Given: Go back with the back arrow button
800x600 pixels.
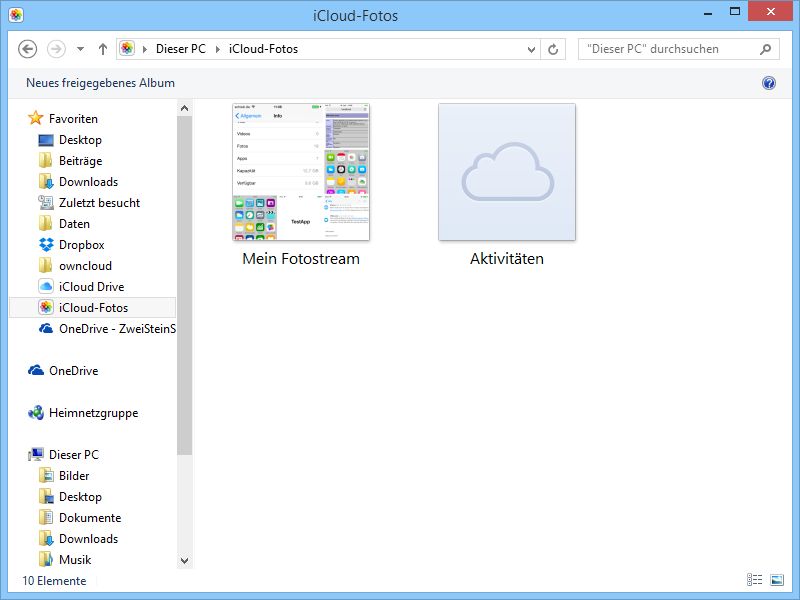Looking at the screenshot, I should click(x=28, y=49).
